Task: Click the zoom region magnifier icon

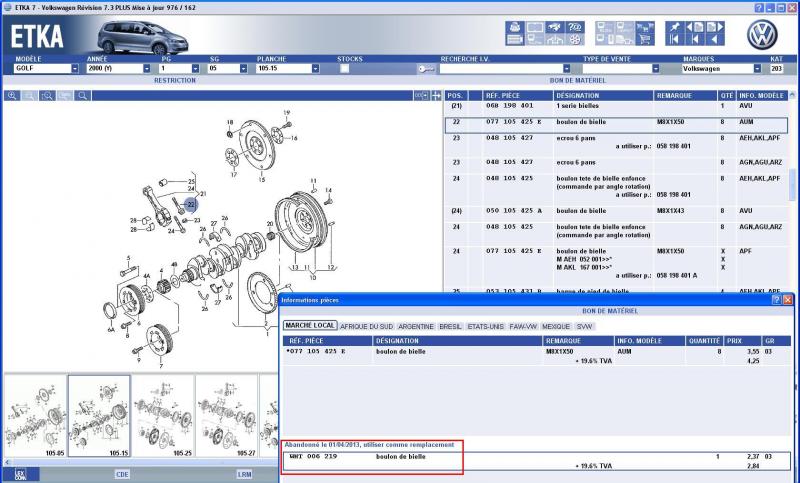Action: click(x=47, y=95)
